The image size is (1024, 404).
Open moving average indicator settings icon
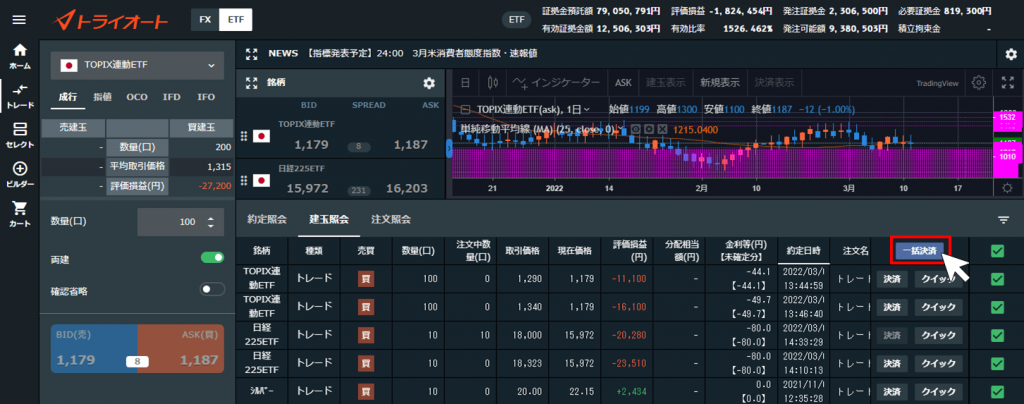648,129
